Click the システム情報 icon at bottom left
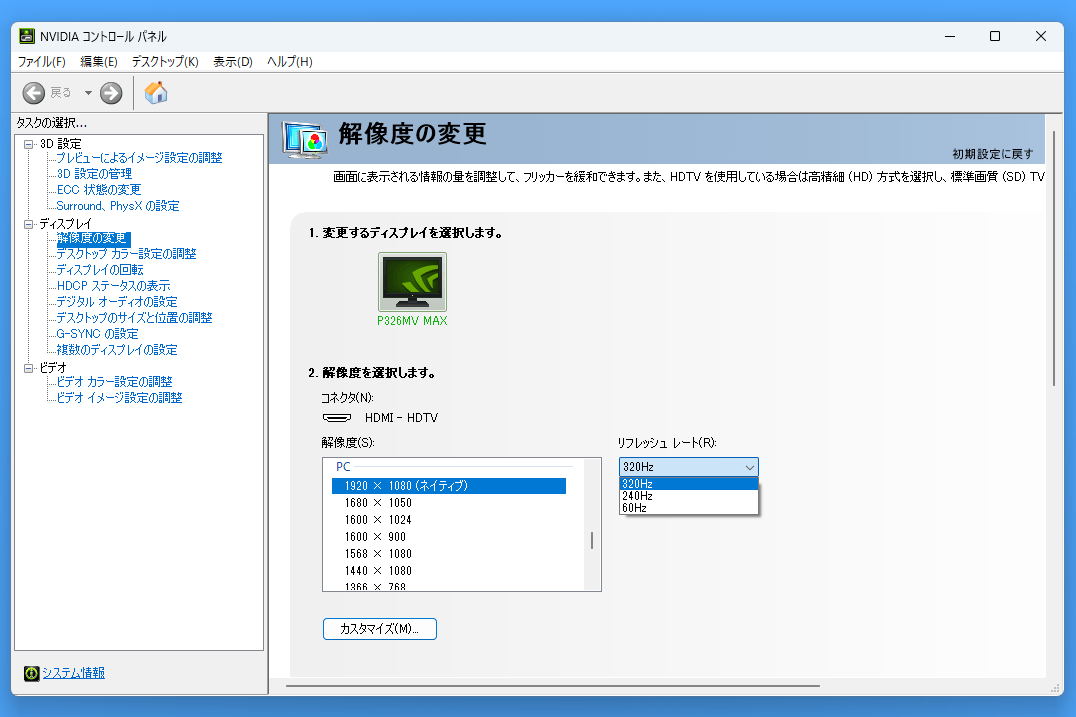The height and width of the screenshot is (717, 1076). pos(31,673)
